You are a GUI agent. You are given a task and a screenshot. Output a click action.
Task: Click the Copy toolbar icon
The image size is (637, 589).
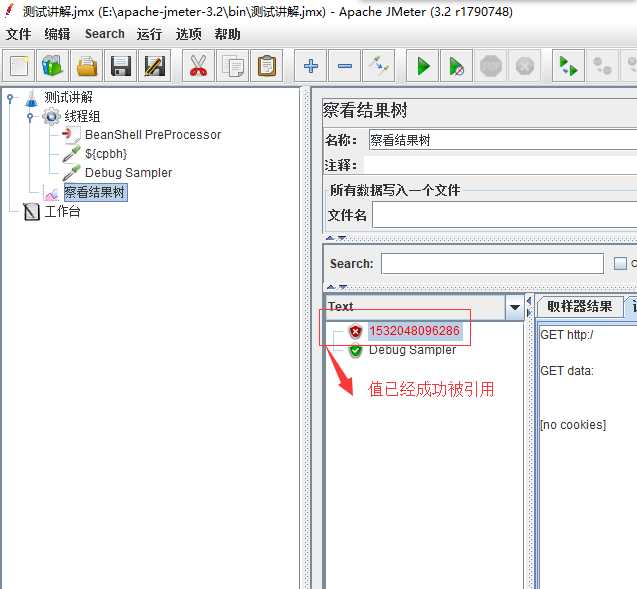(x=232, y=66)
